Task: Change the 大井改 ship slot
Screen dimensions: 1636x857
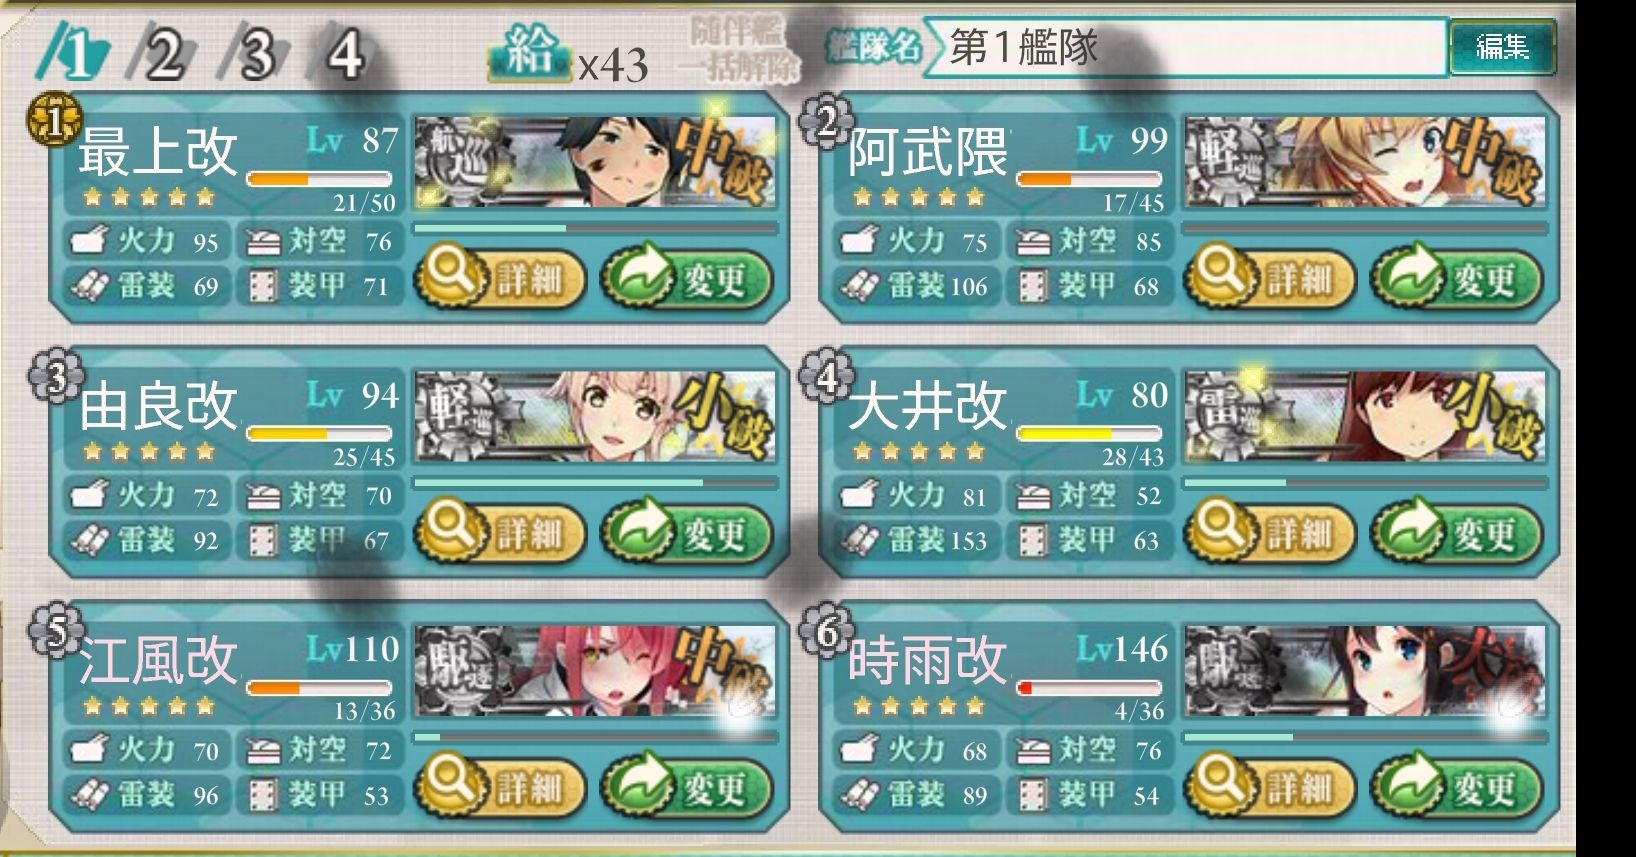Action: [x=1457, y=532]
